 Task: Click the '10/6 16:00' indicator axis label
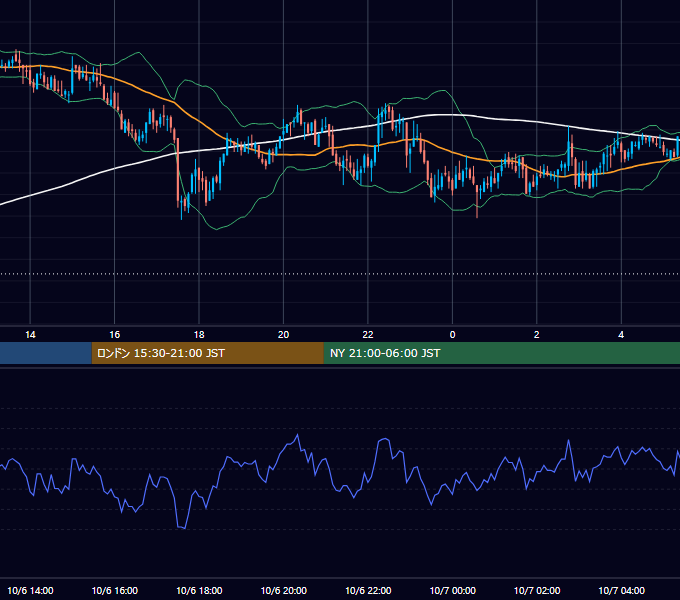click(114, 590)
